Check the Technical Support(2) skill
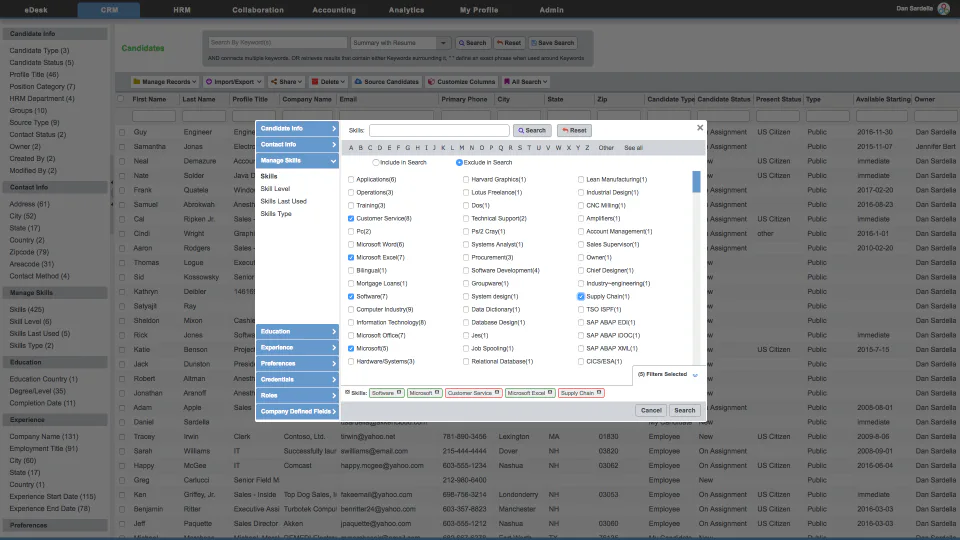The width and height of the screenshot is (960, 540). [x=466, y=219]
